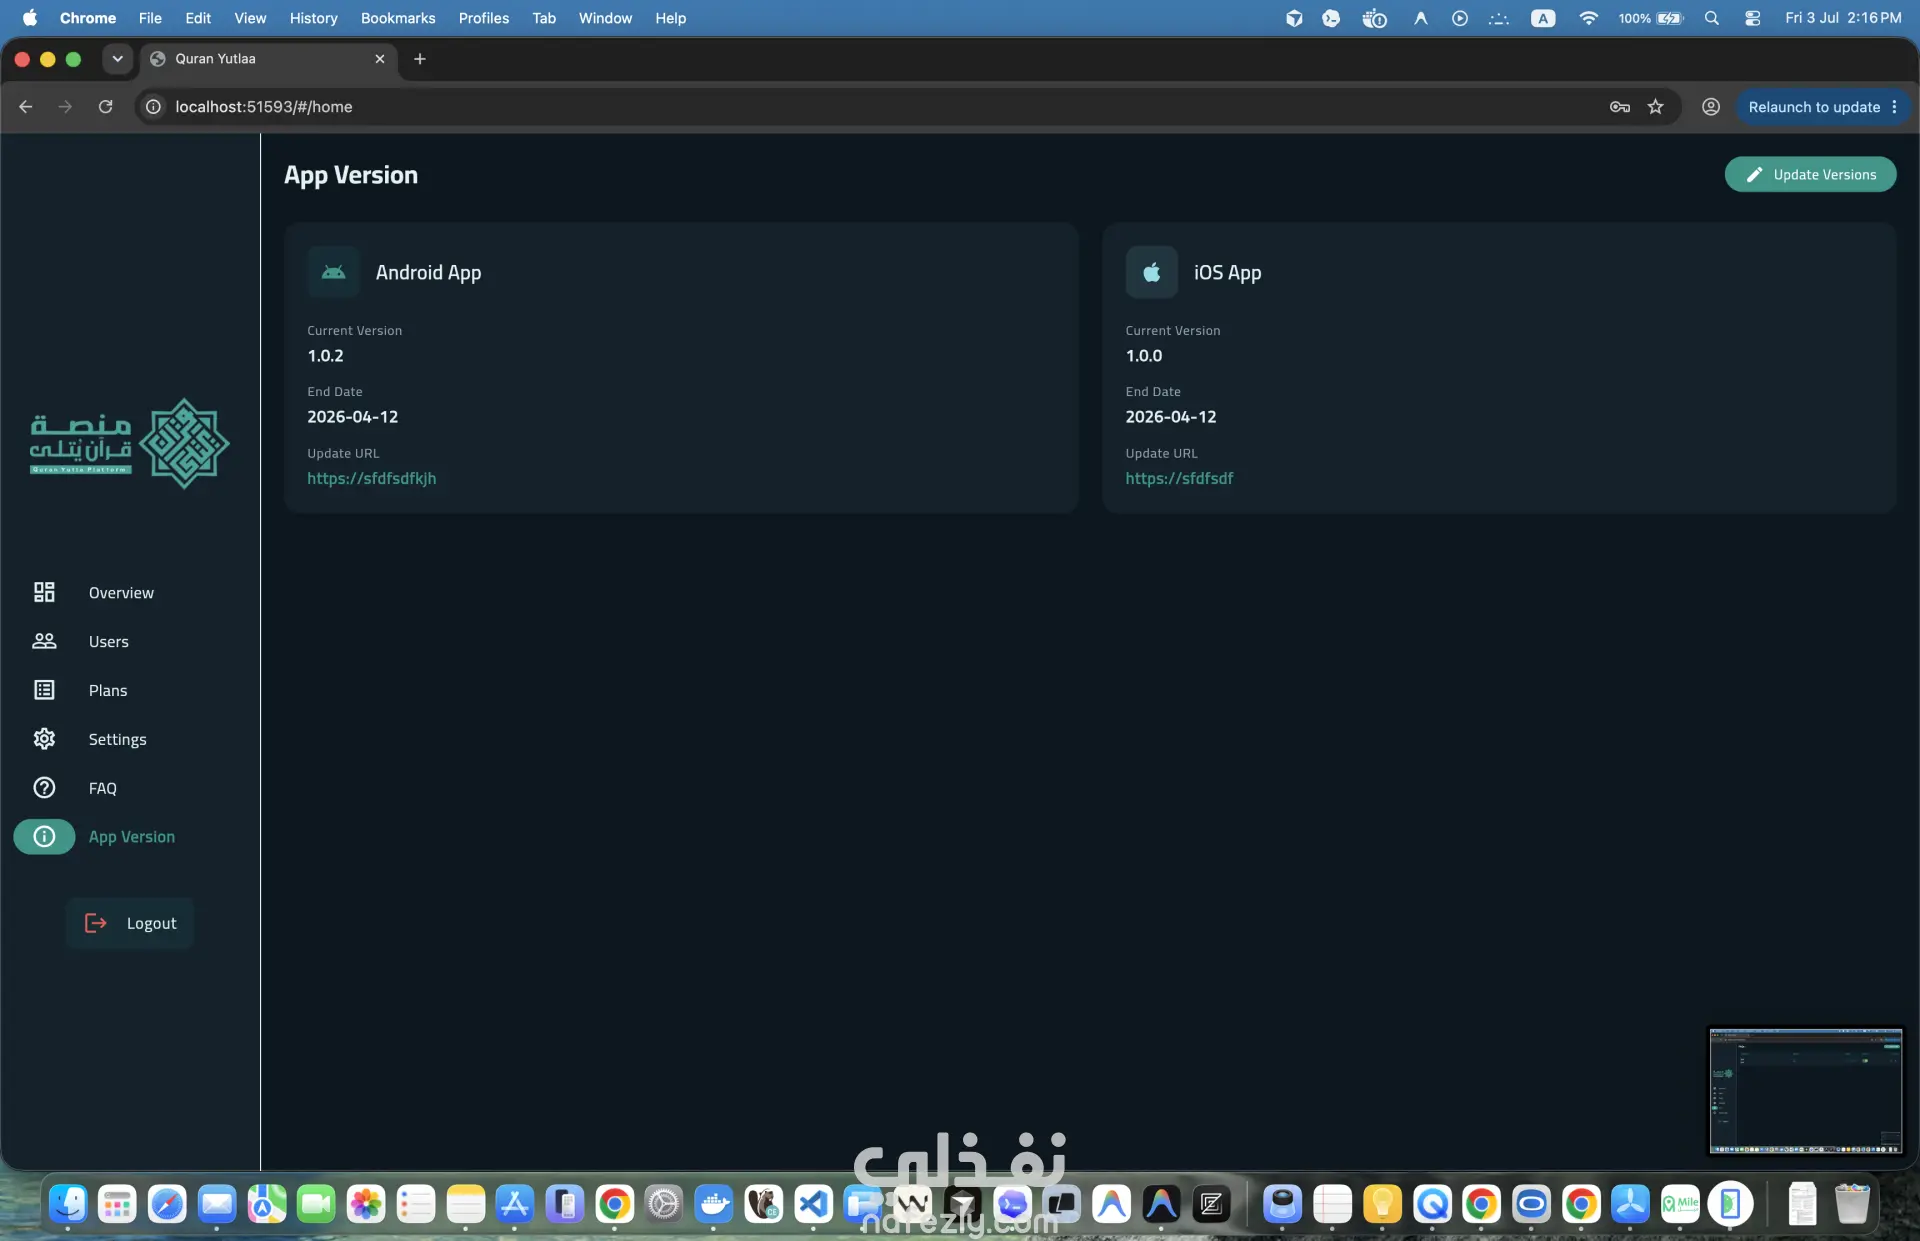Image resolution: width=1920 pixels, height=1241 pixels.
Task: Open the History menu
Action: pyautogui.click(x=313, y=18)
